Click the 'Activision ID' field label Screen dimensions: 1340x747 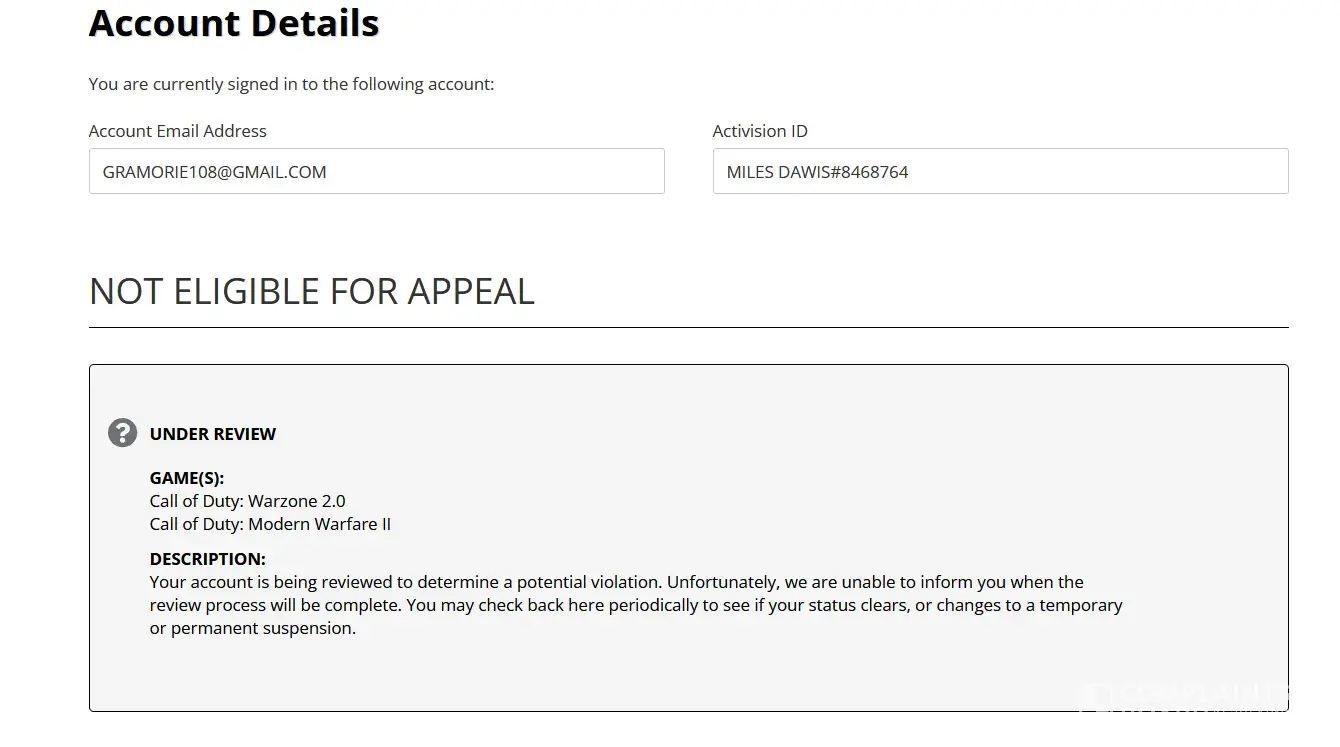pos(760,131)
